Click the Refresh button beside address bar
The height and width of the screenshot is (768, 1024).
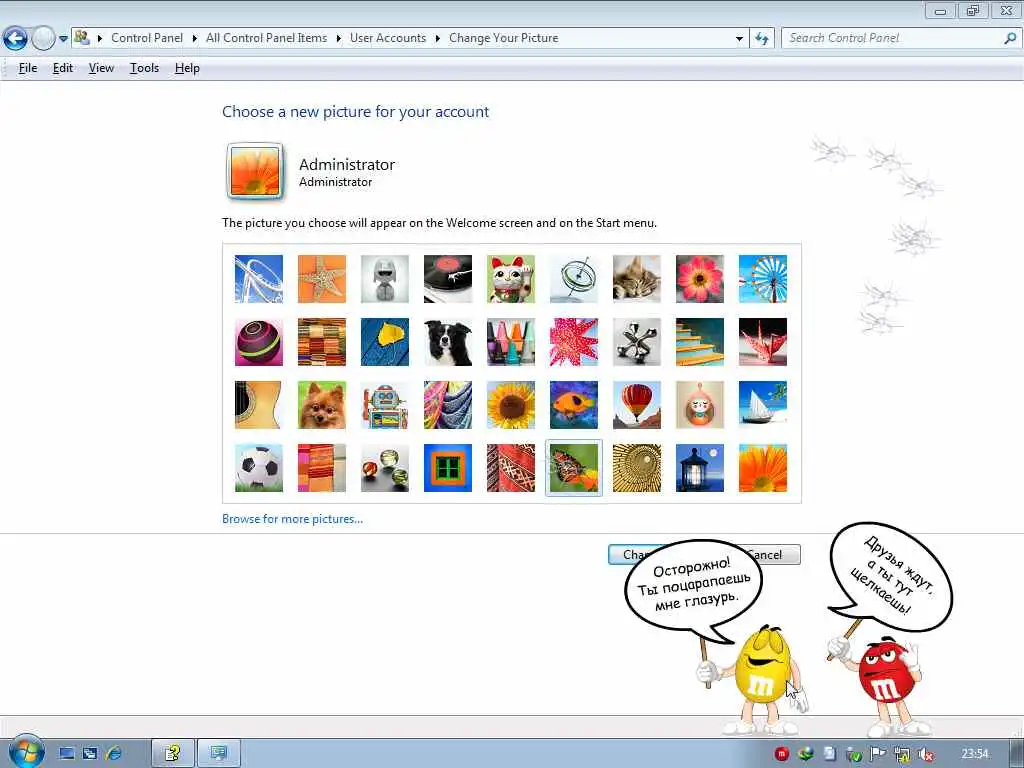point(761,39)
